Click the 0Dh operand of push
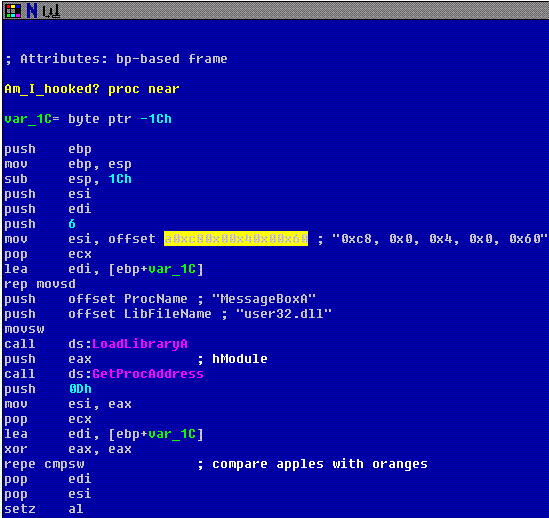This screenshot has width=549, height=518. (x=80, y=389)
